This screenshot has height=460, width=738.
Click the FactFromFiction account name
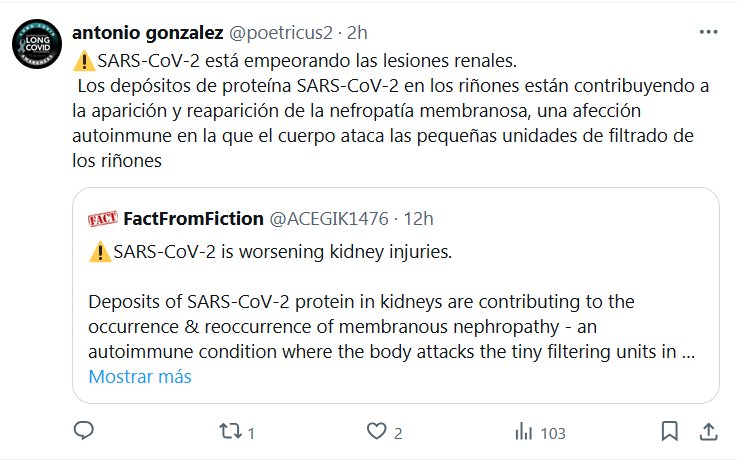coord(194,219)
